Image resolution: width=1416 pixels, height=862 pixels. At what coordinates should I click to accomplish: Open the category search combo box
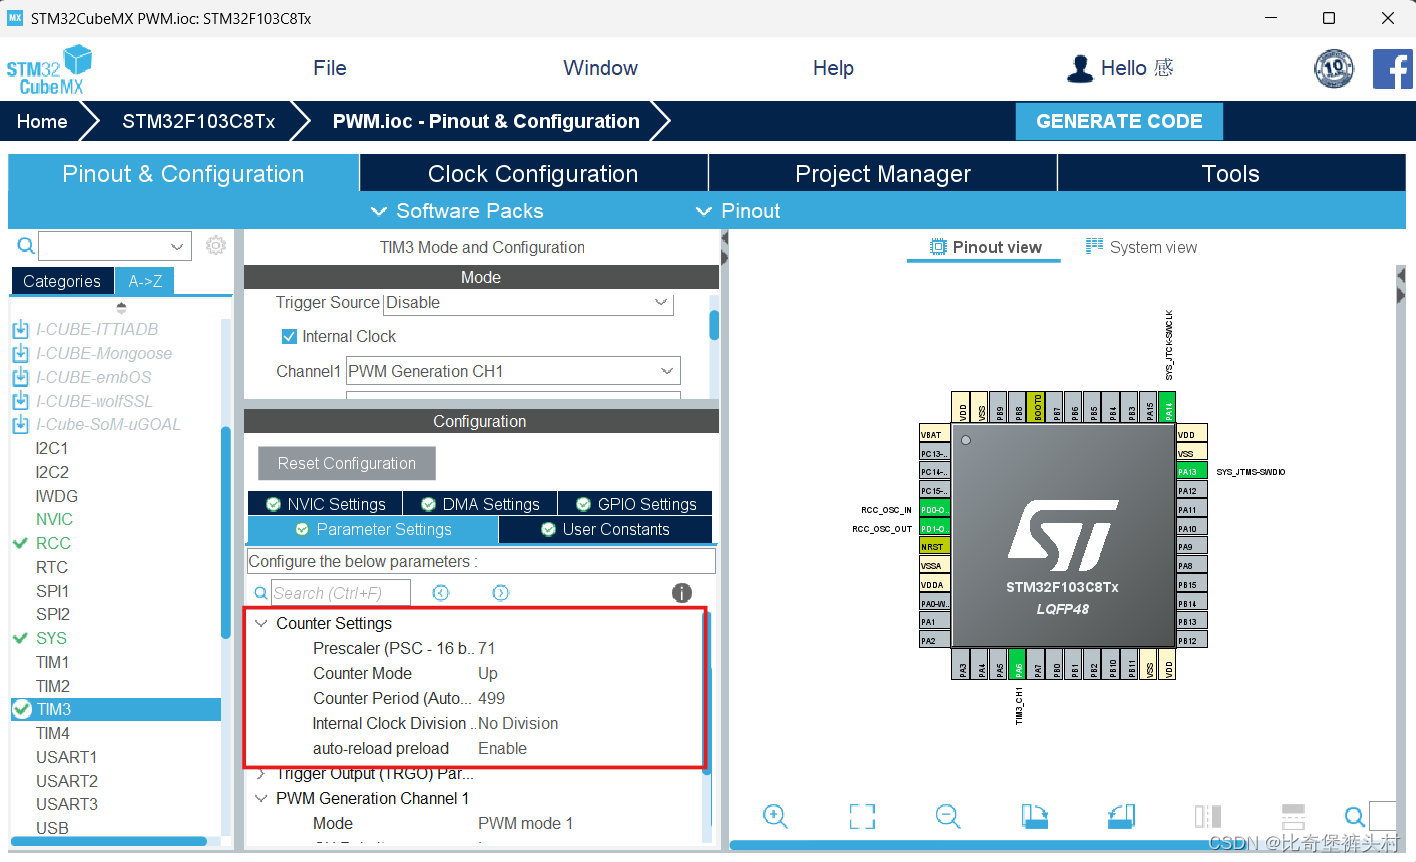115,245
